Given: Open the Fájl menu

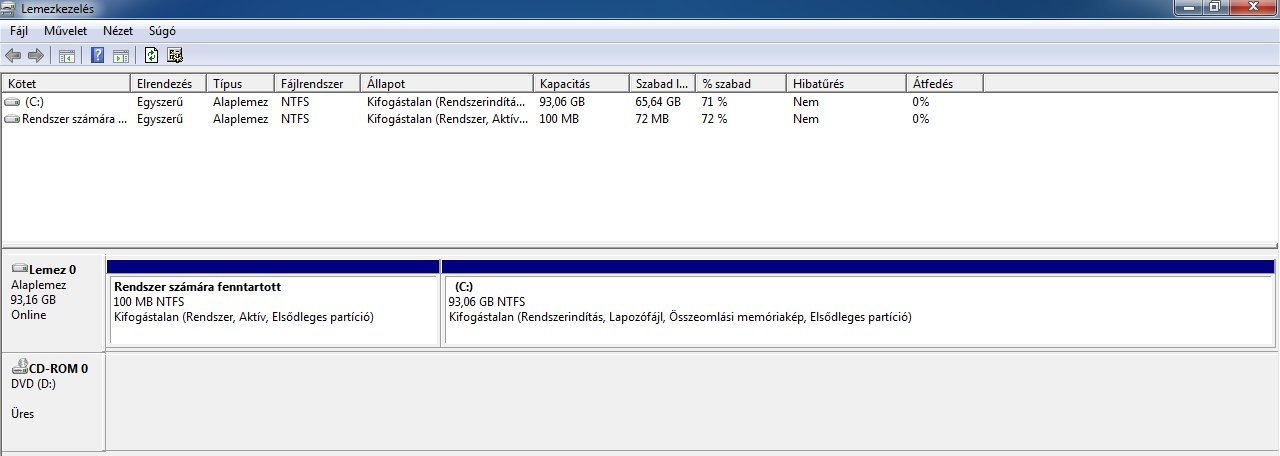Looking at the screenshot, I should (x=19, y=31).
